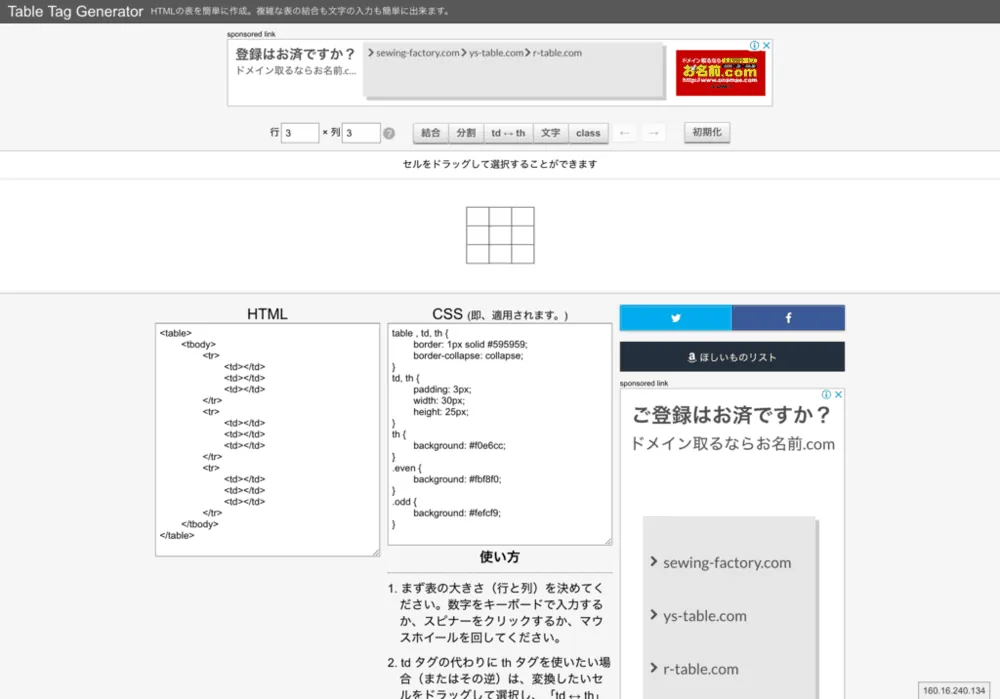
Task: Click the 分割 split cells button
Action: click(x=466, y=133)
